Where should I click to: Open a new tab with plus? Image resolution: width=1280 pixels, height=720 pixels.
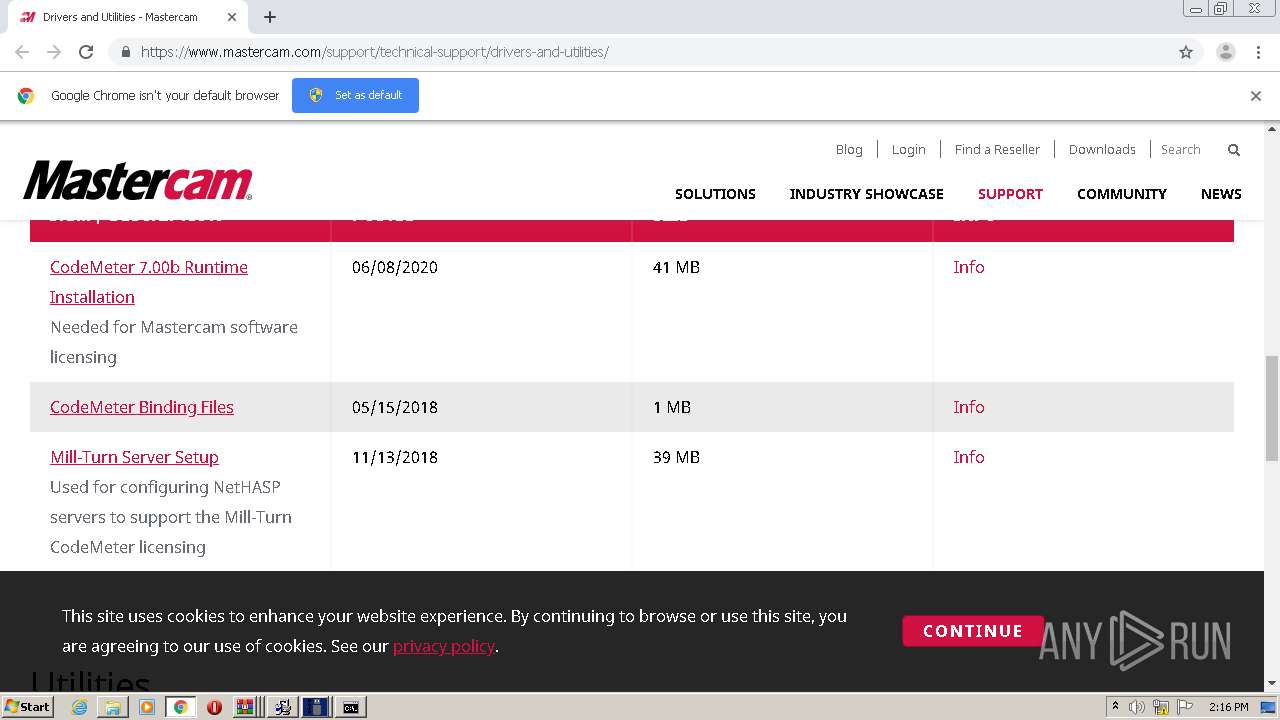(x=270, y=17)
